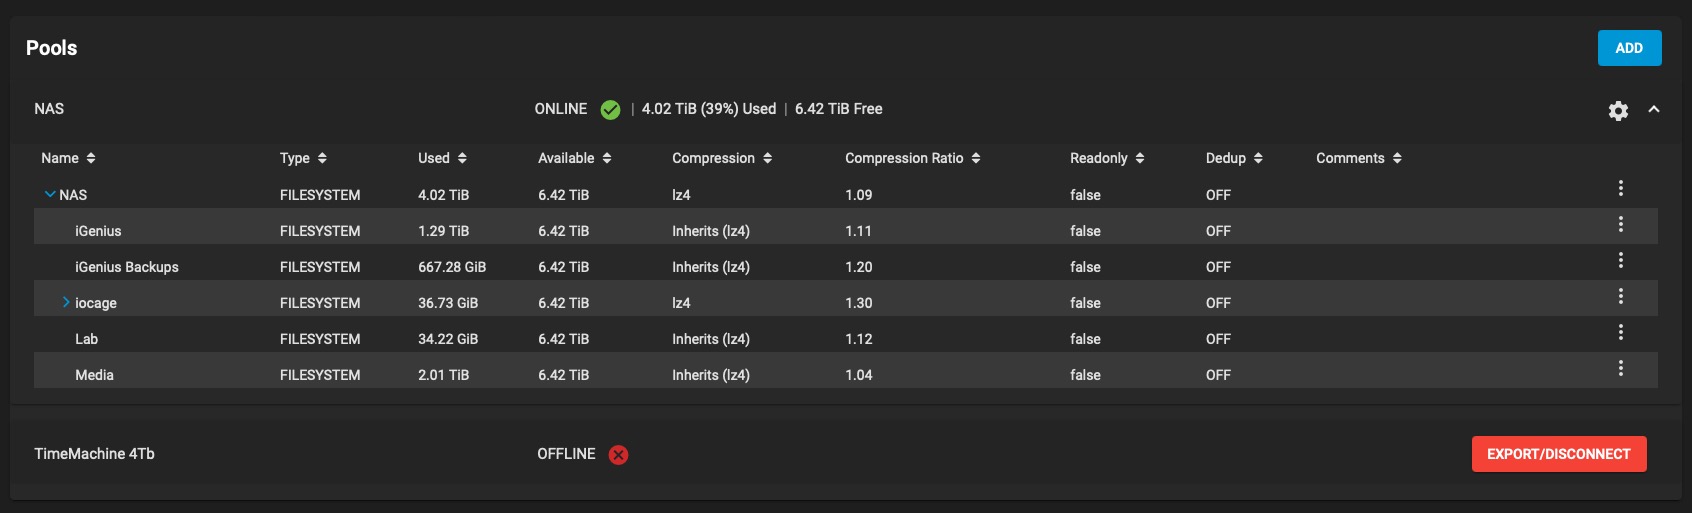Open three-dot menu for iGenius Backups
Screen dimensions: 1692x513
pos(1620,260)
